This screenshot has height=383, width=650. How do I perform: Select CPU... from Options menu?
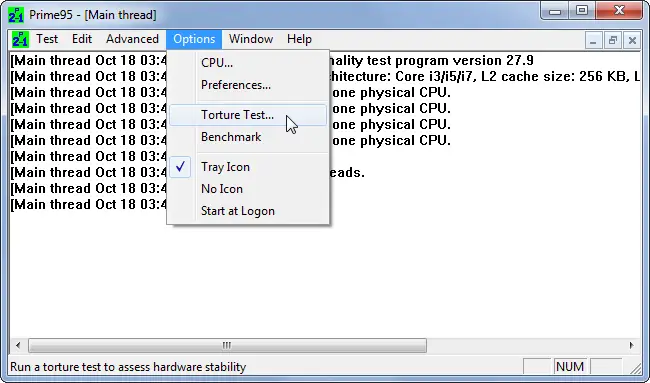click(248, 63)
